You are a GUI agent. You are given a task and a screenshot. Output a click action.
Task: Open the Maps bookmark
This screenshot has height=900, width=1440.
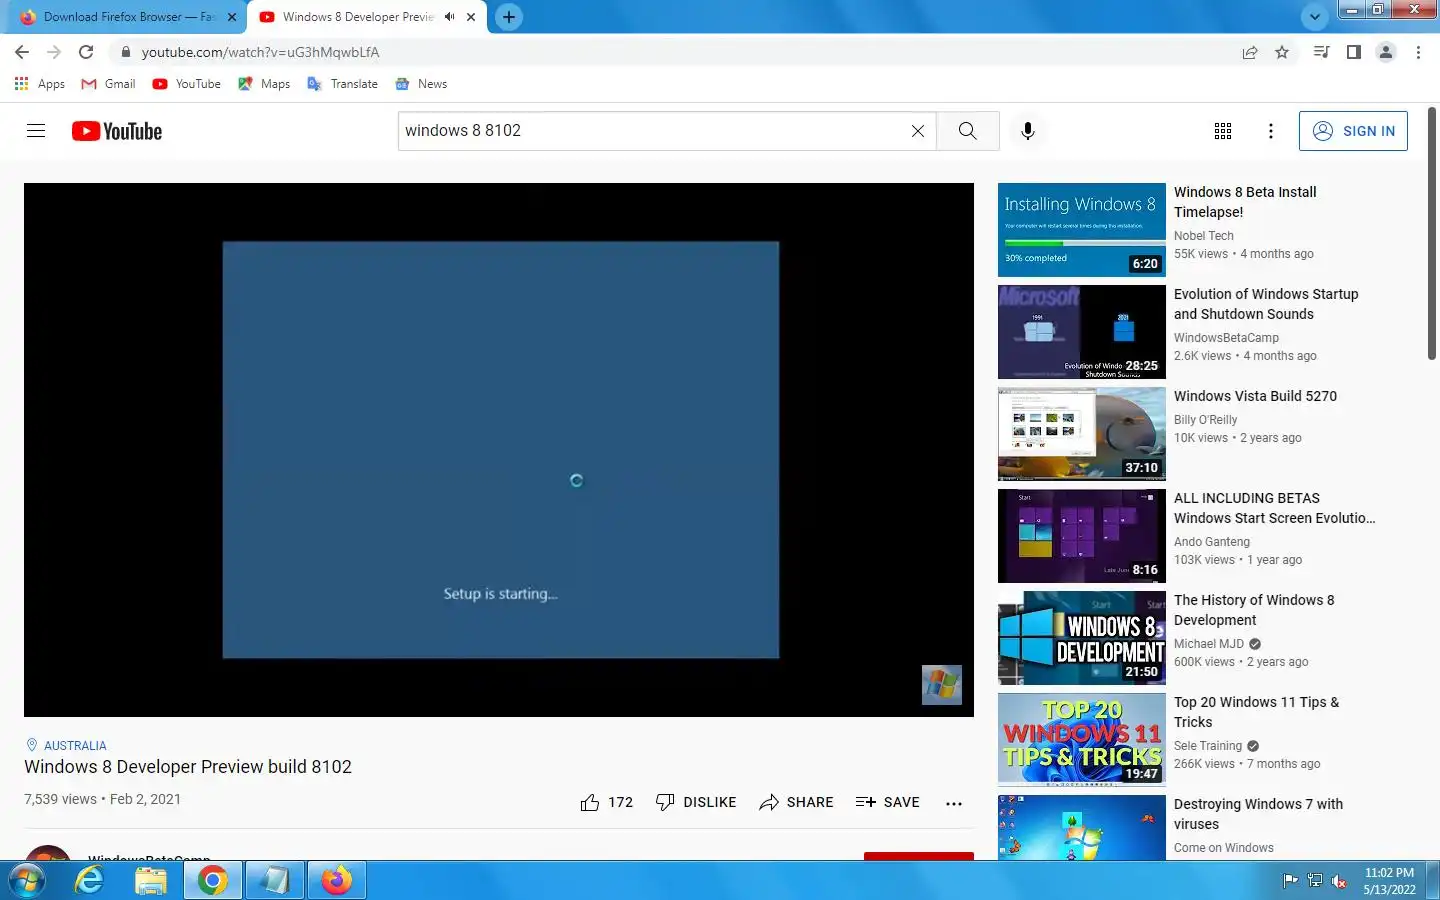(x=264, y=84)
